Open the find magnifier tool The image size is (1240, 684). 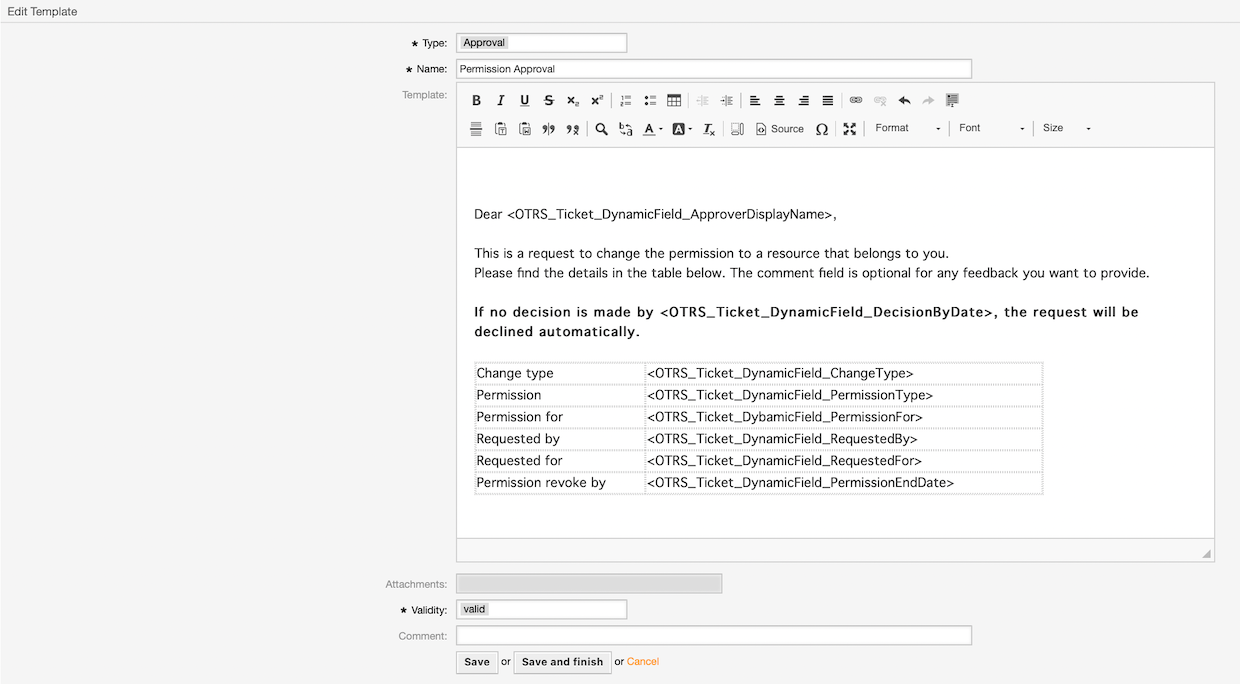point(601,129)
